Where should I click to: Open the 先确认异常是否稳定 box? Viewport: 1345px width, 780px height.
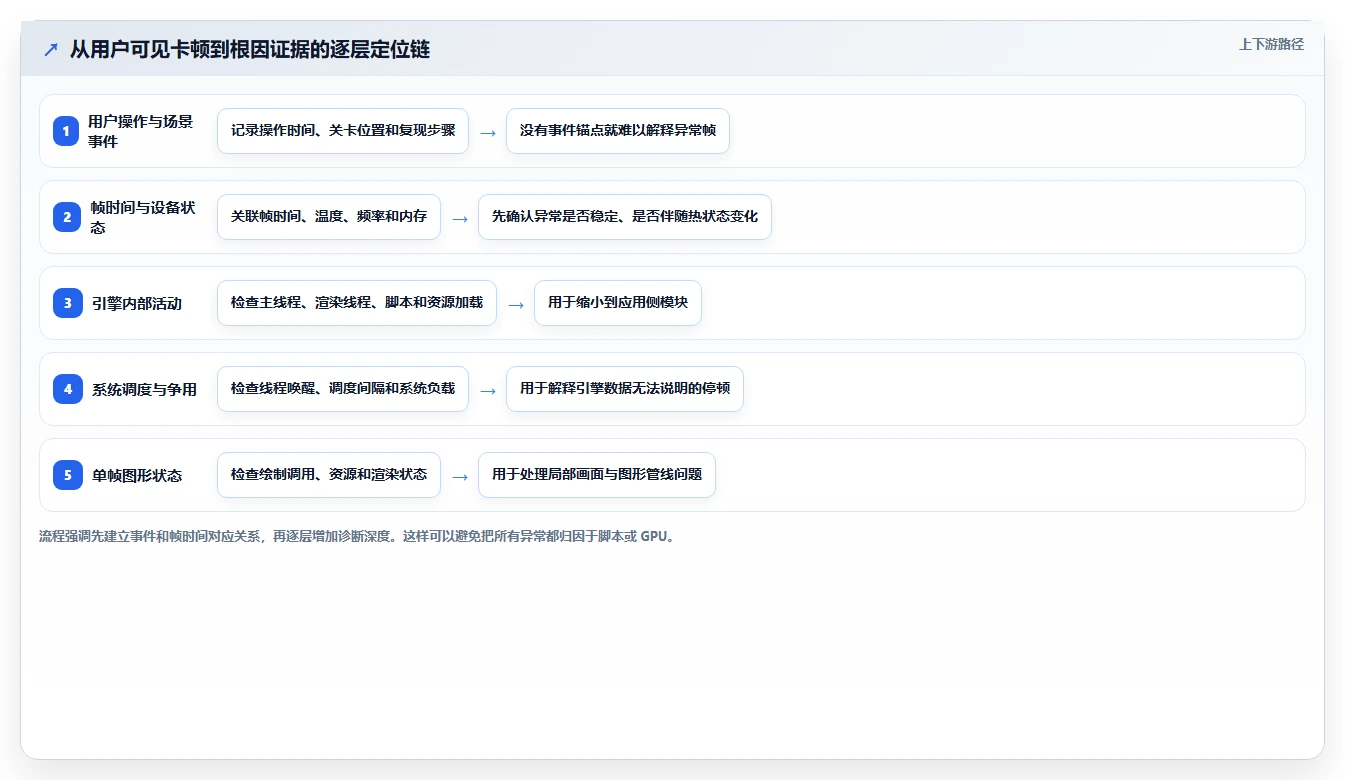(625, 217)
